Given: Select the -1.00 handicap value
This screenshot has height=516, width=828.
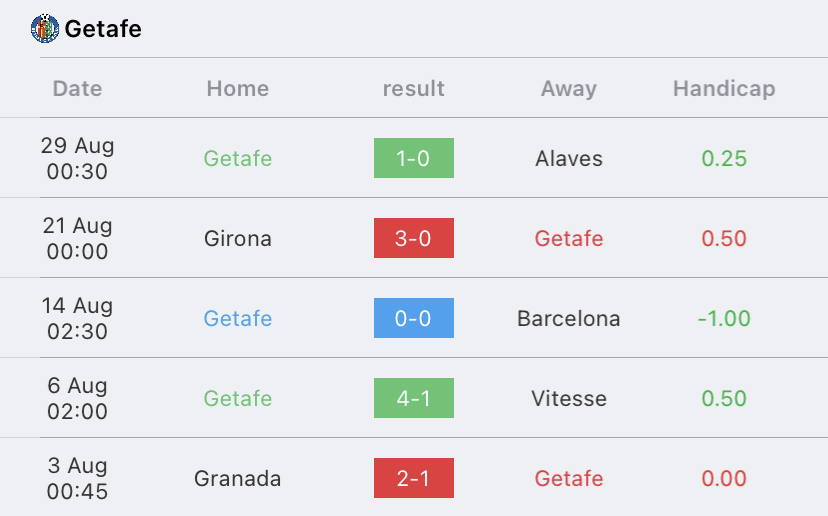Looking at the screenshot, I should 724,318.
